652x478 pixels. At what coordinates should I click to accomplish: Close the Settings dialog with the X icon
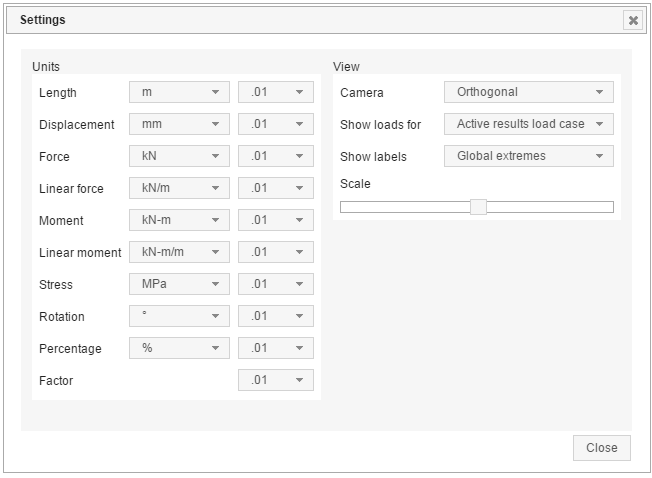click(632, 20)
